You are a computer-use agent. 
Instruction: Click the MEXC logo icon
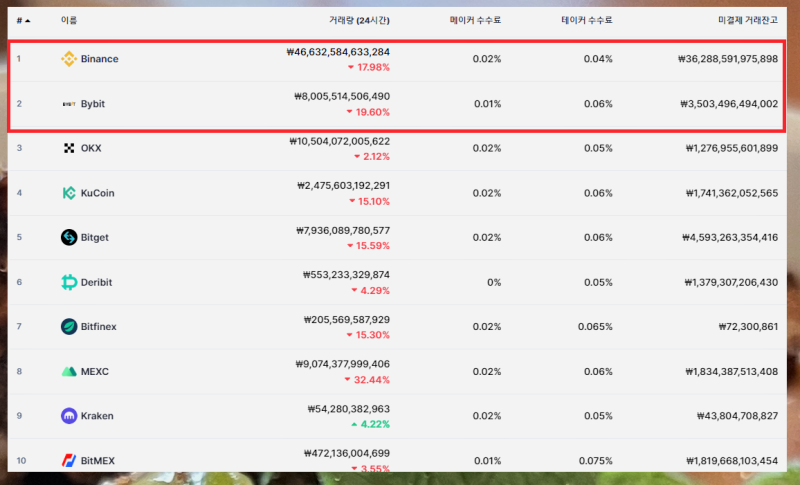point(69,371)
